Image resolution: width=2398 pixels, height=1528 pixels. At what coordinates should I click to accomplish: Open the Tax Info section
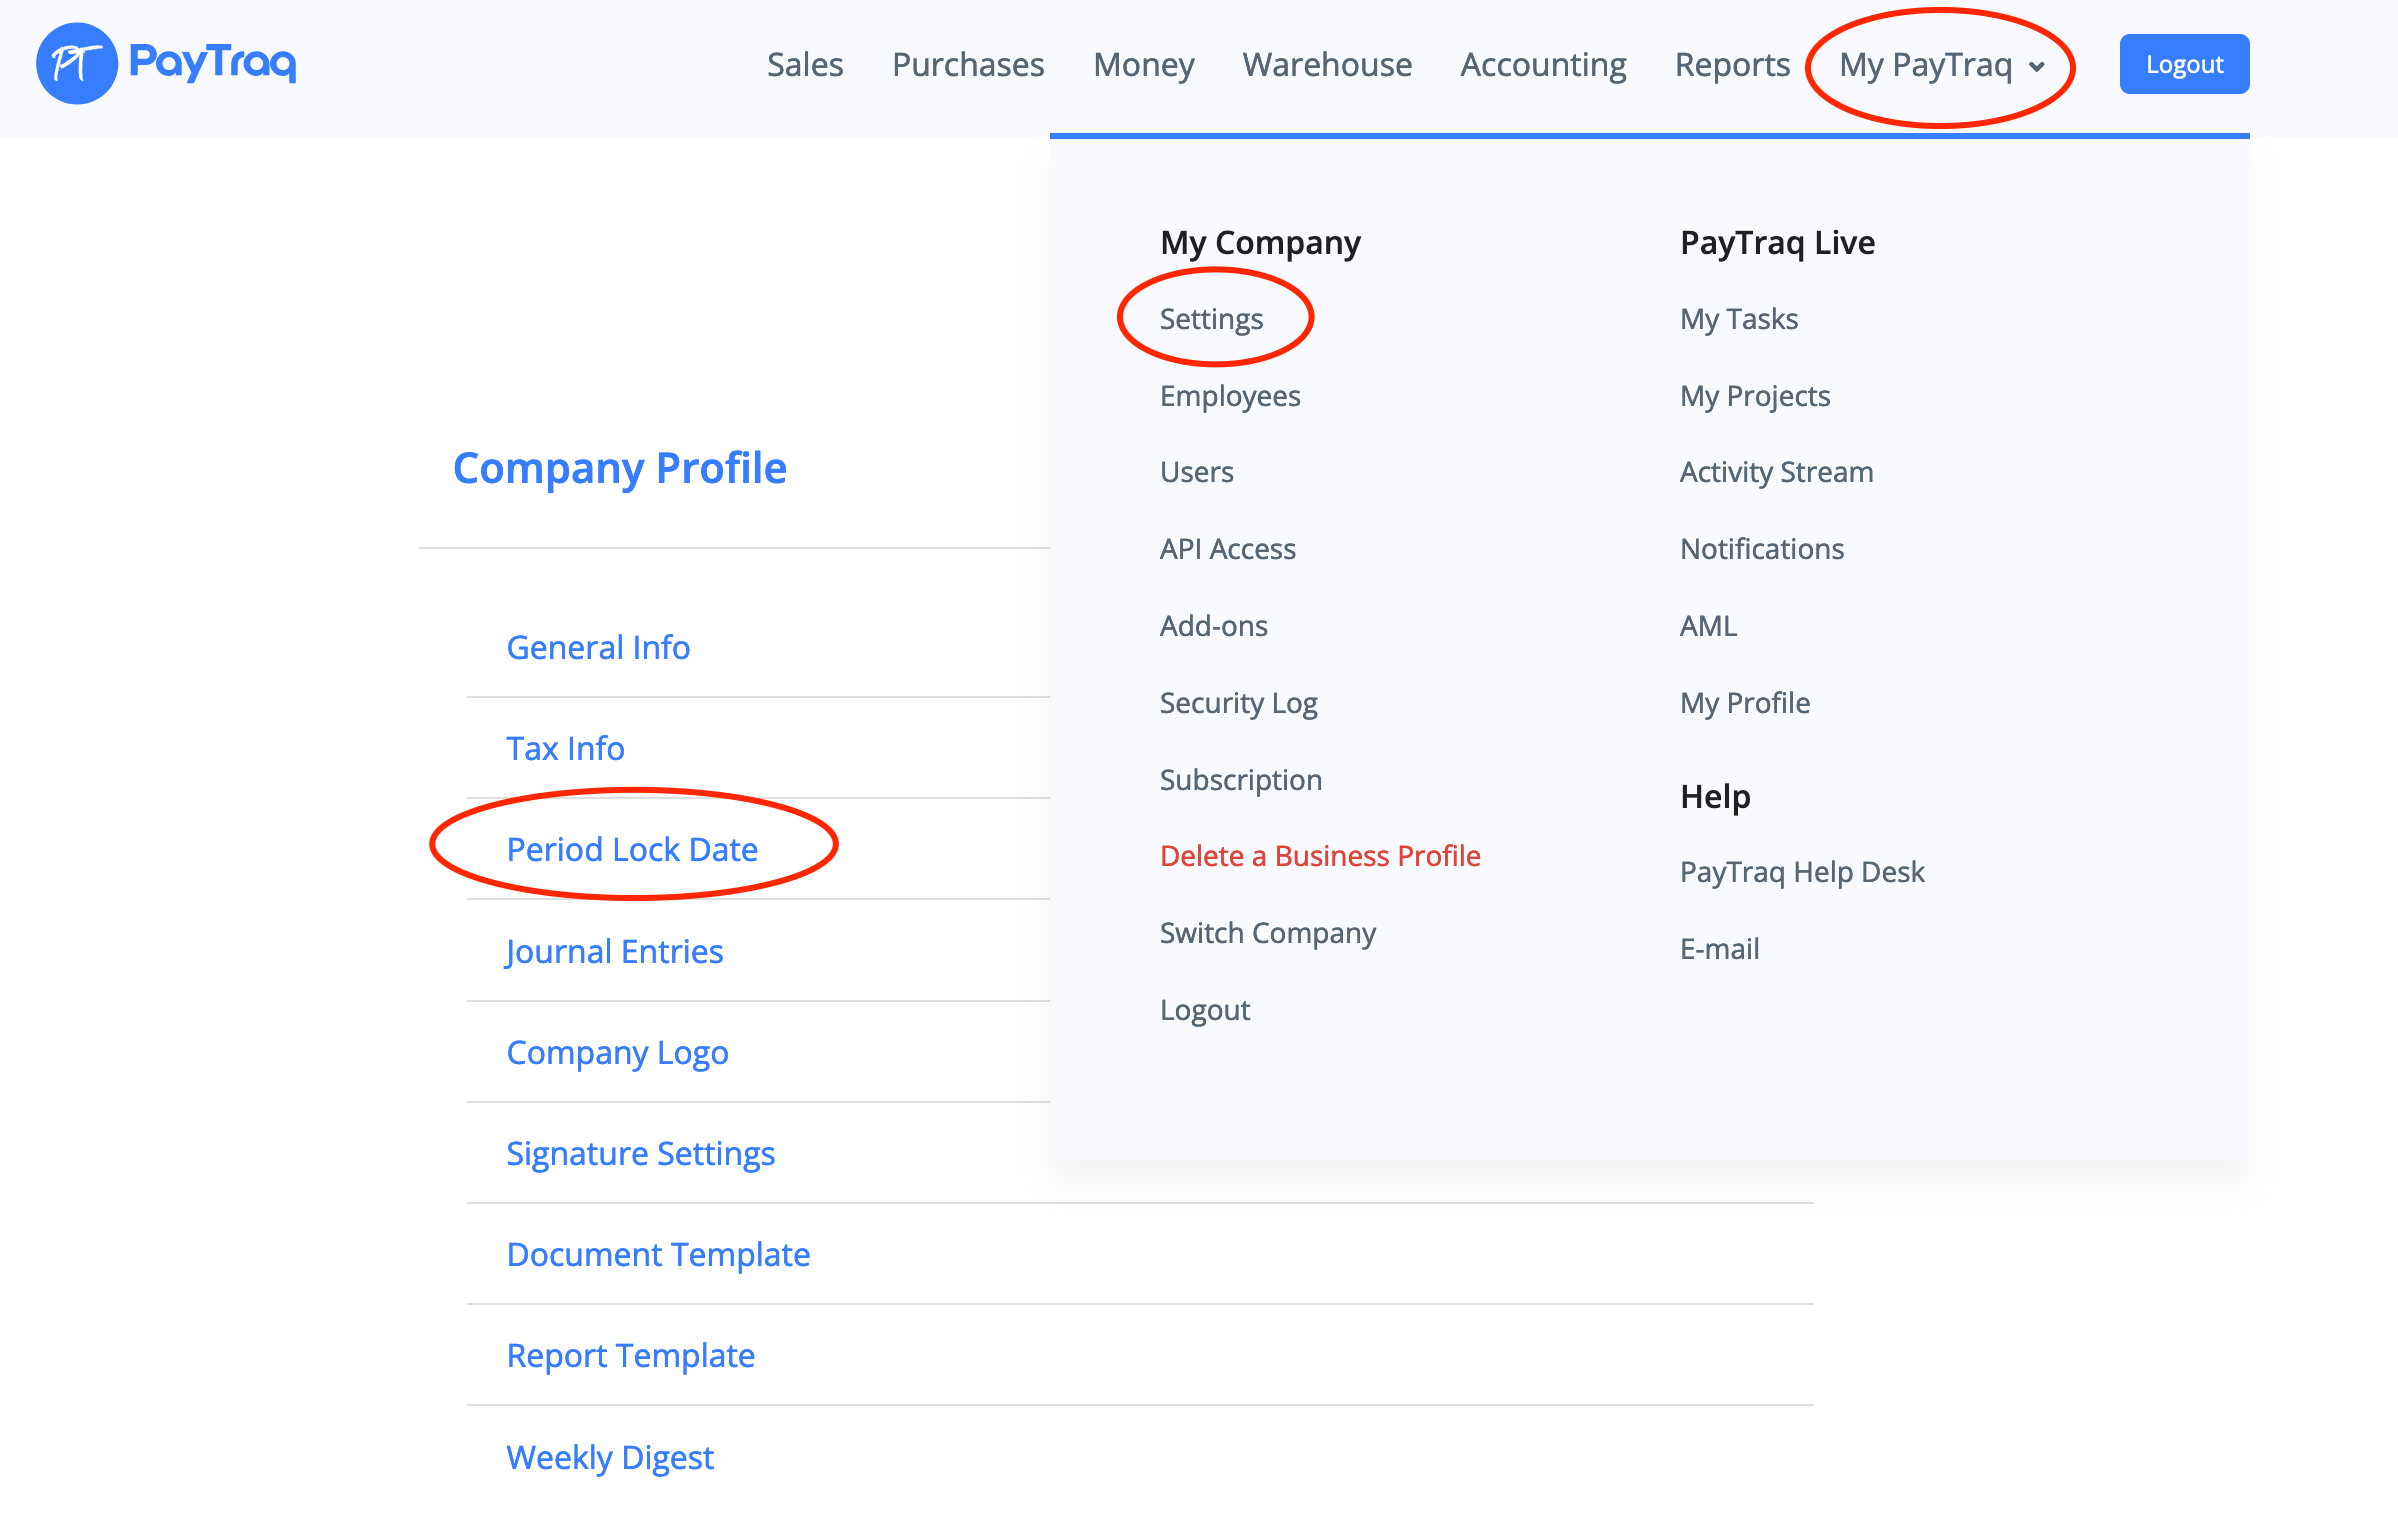tap(565, 748)
